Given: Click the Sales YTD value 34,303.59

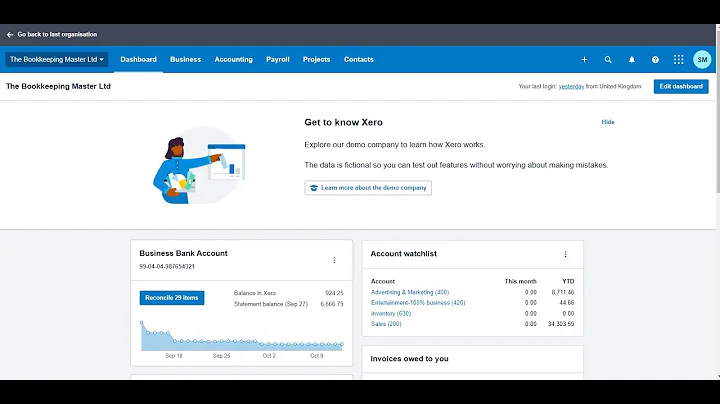Looking at the screenshot, I should tap(561, 324).
